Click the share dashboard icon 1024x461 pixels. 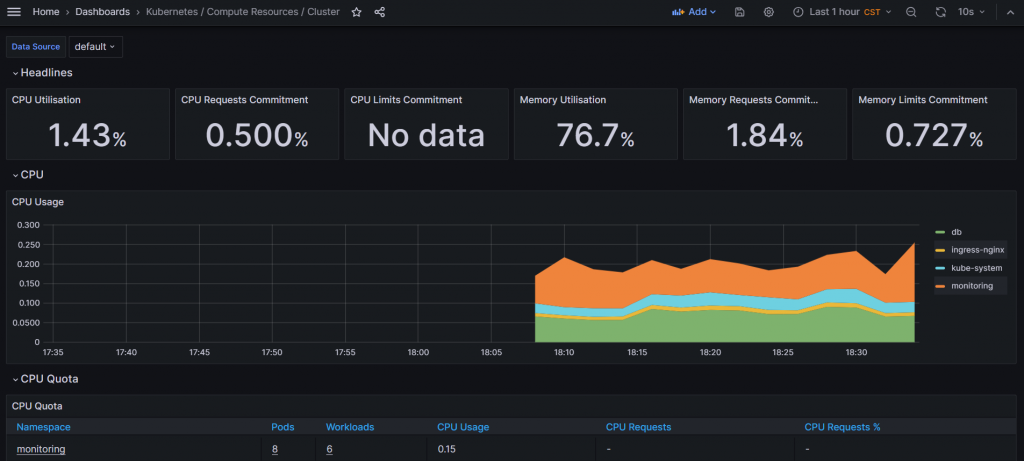tap(379, 12)
